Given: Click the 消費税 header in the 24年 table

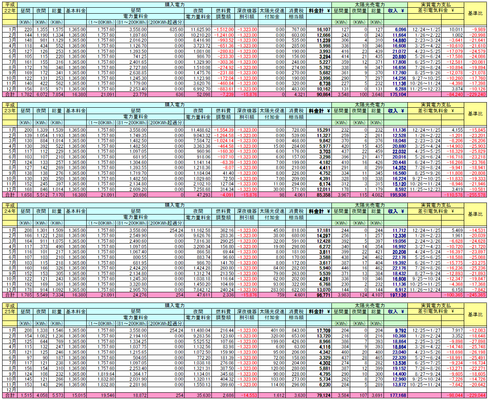Looking at the screenshot, I should [x=296, y=211].
